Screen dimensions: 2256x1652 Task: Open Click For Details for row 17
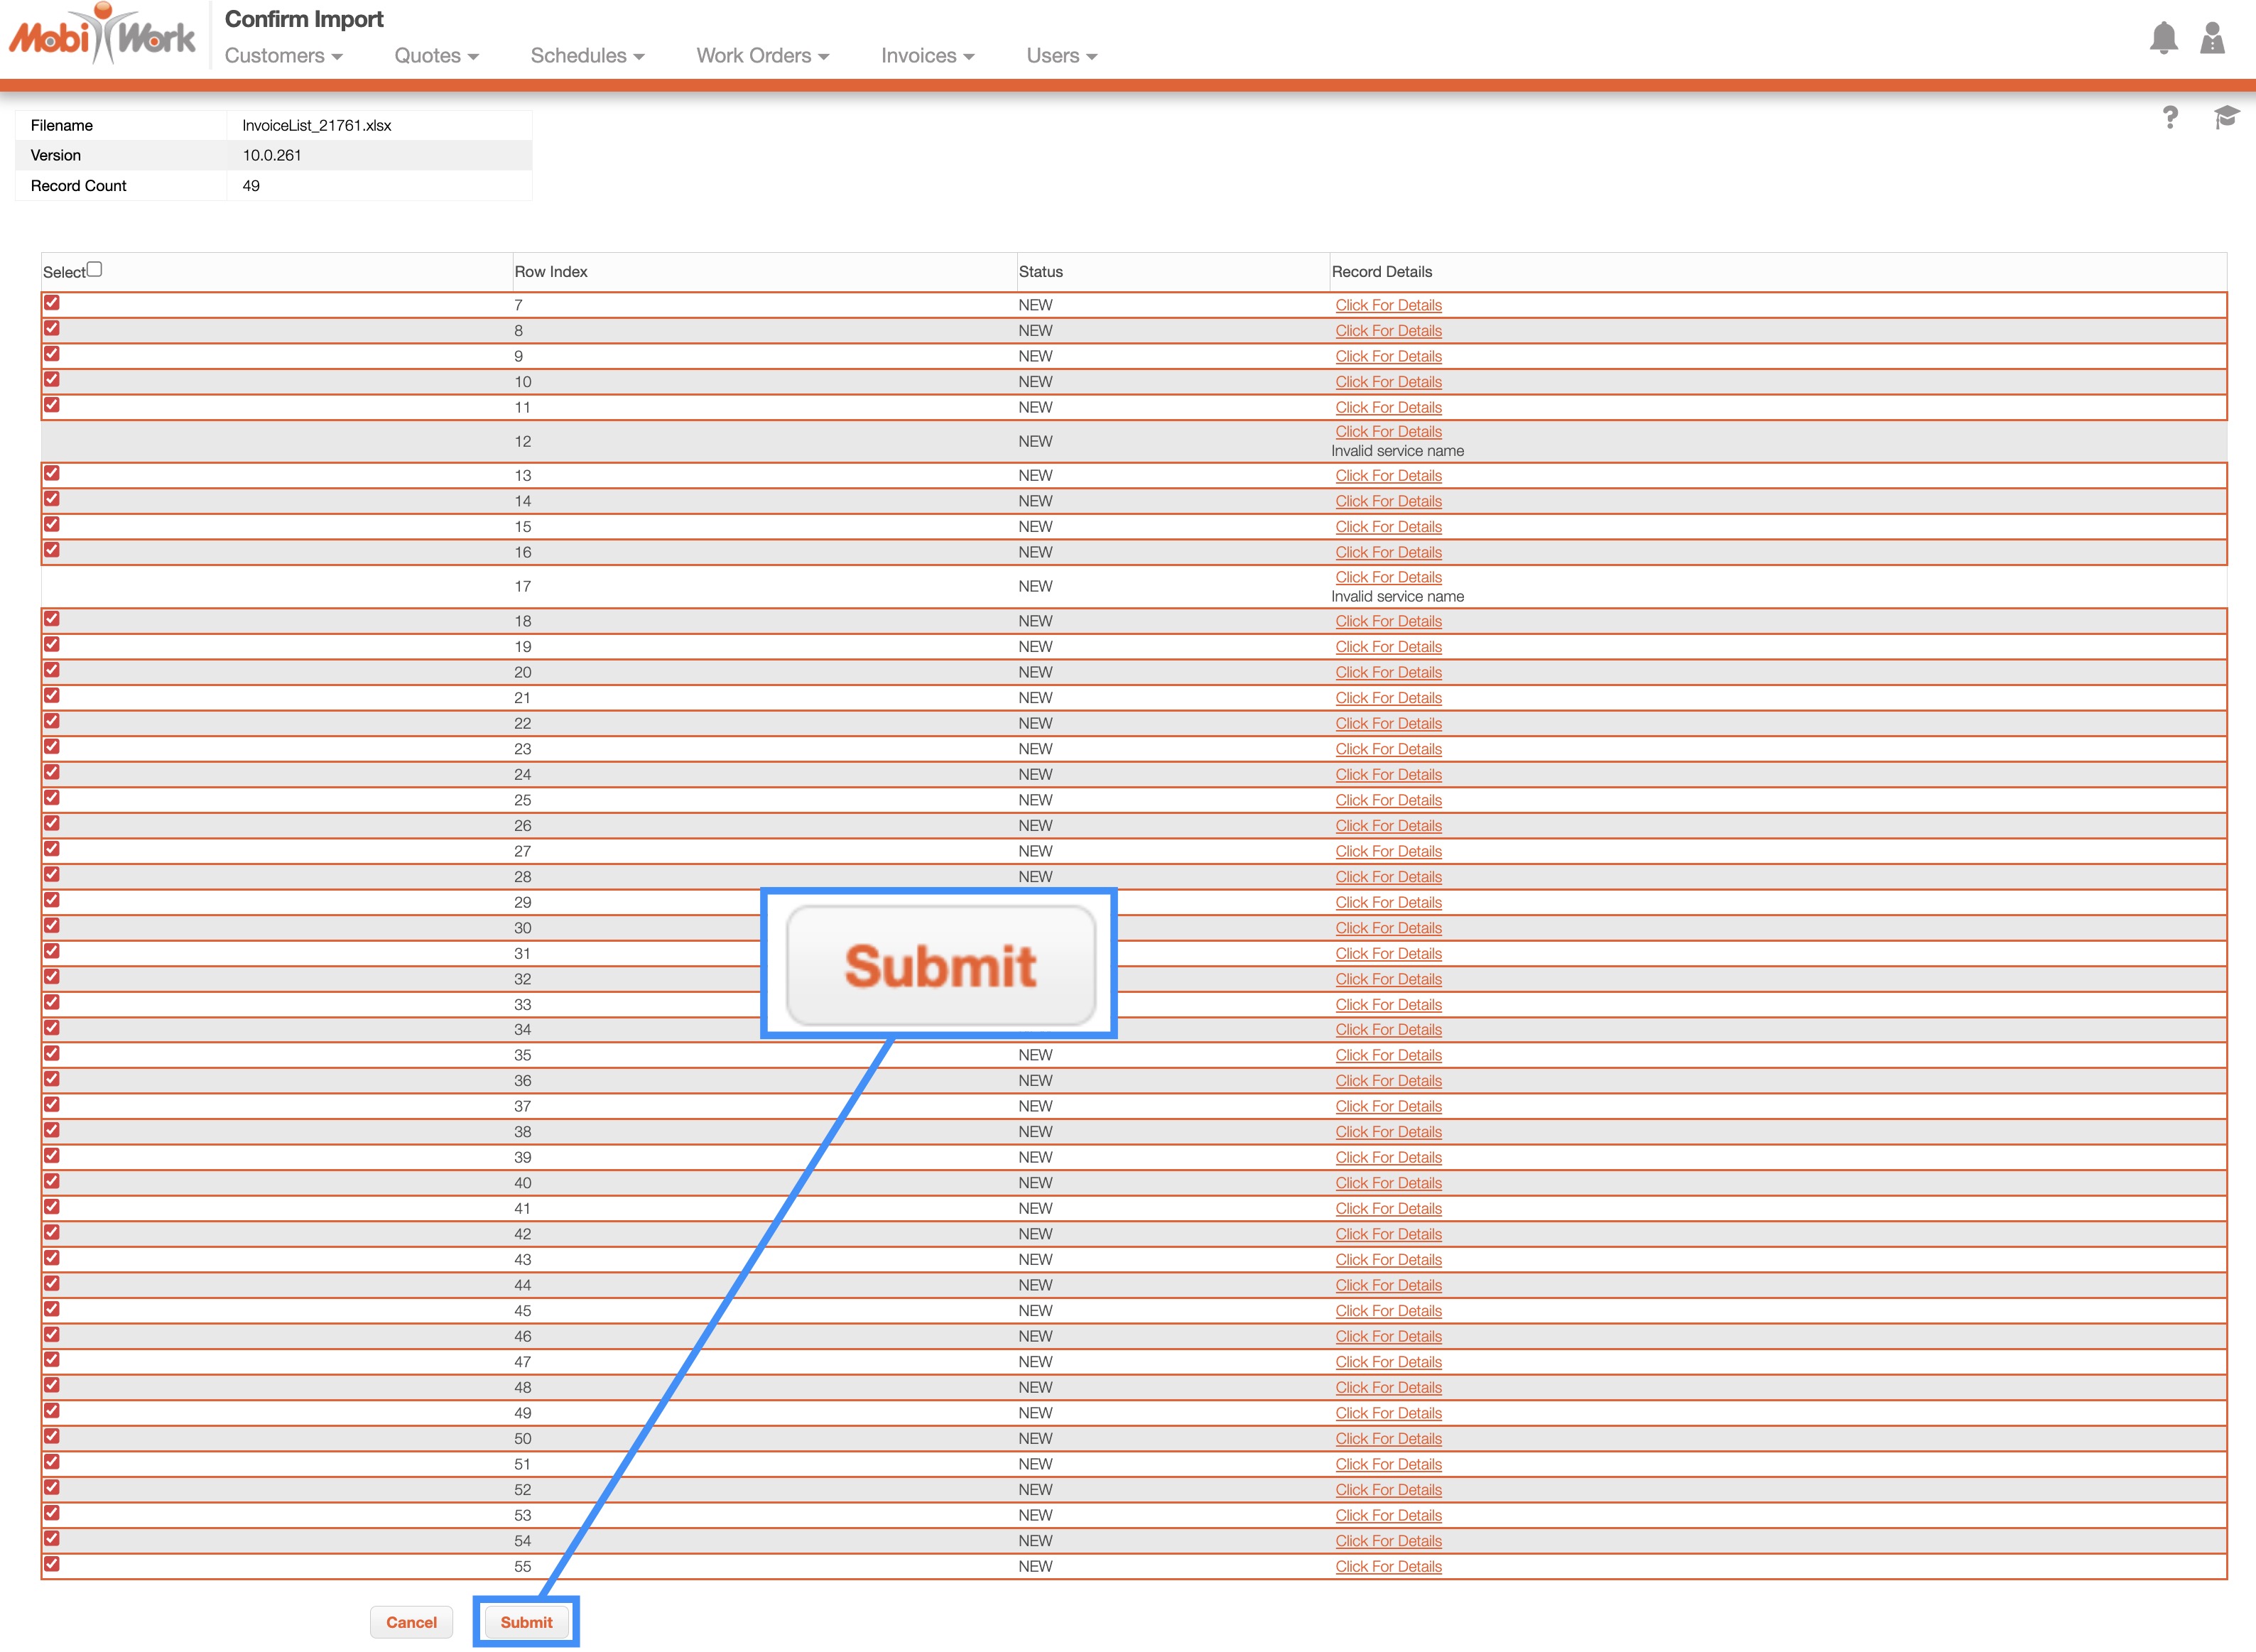[x=1388, y=577]
